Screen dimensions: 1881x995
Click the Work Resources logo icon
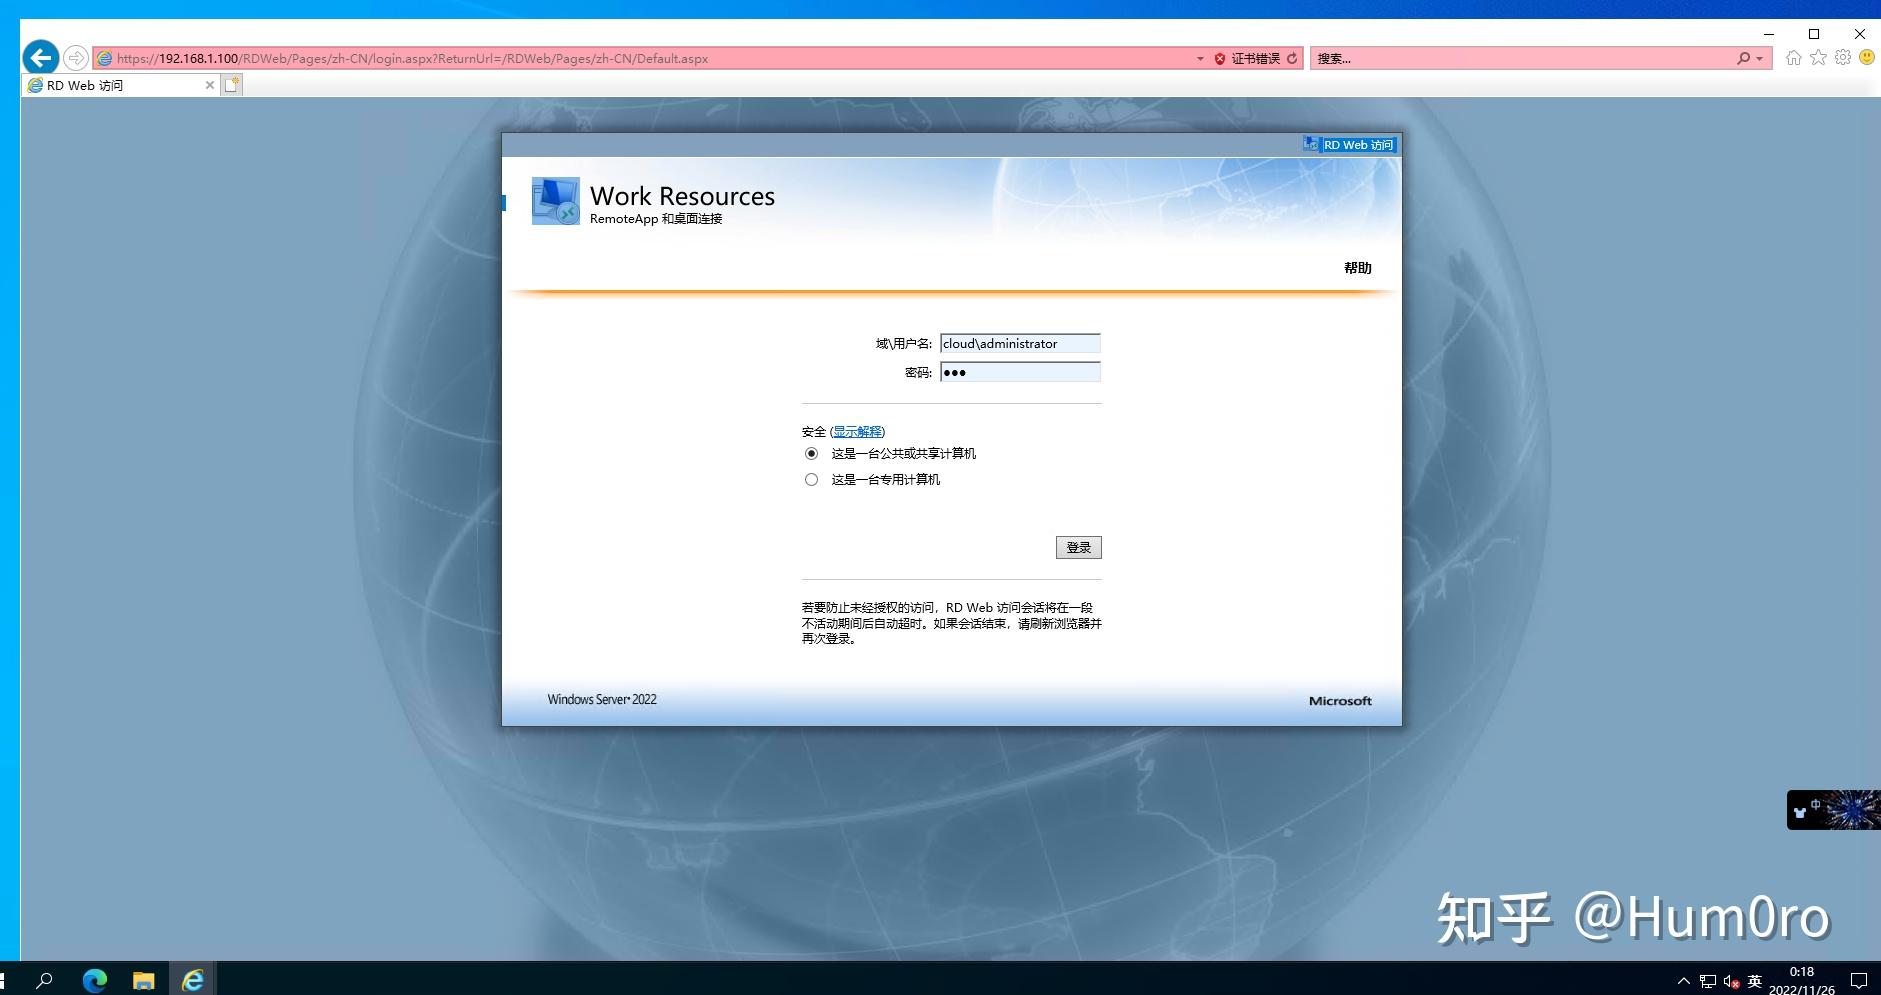pos(556,200)
